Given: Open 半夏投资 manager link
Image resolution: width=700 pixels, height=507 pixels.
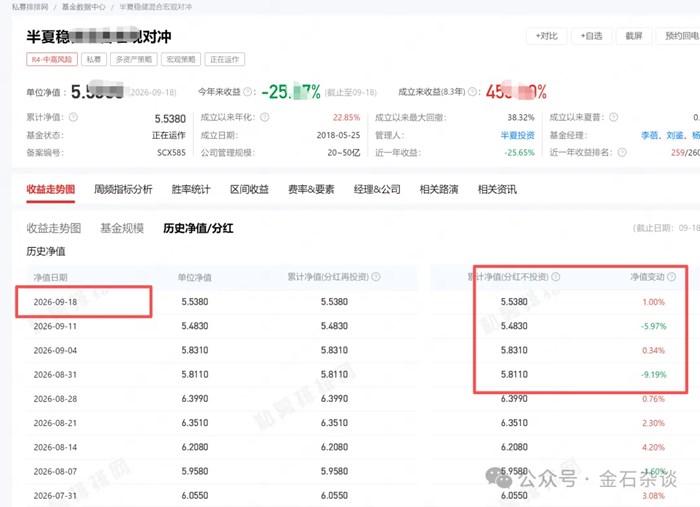Looking at the screenshot, I should pyautogui.click(x=517, y=135).
